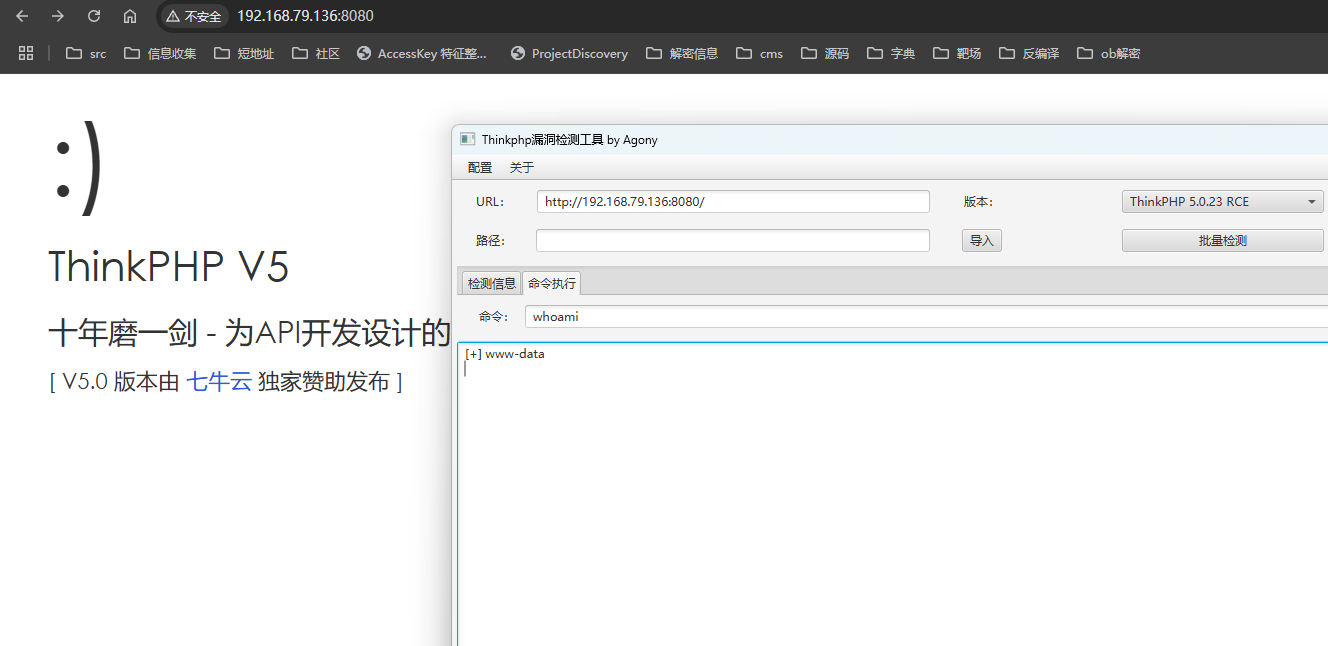Screen dimensions: 1328x646
Task: Open the 信息收集 bookmark folder
Action: (x=160, y=53)
